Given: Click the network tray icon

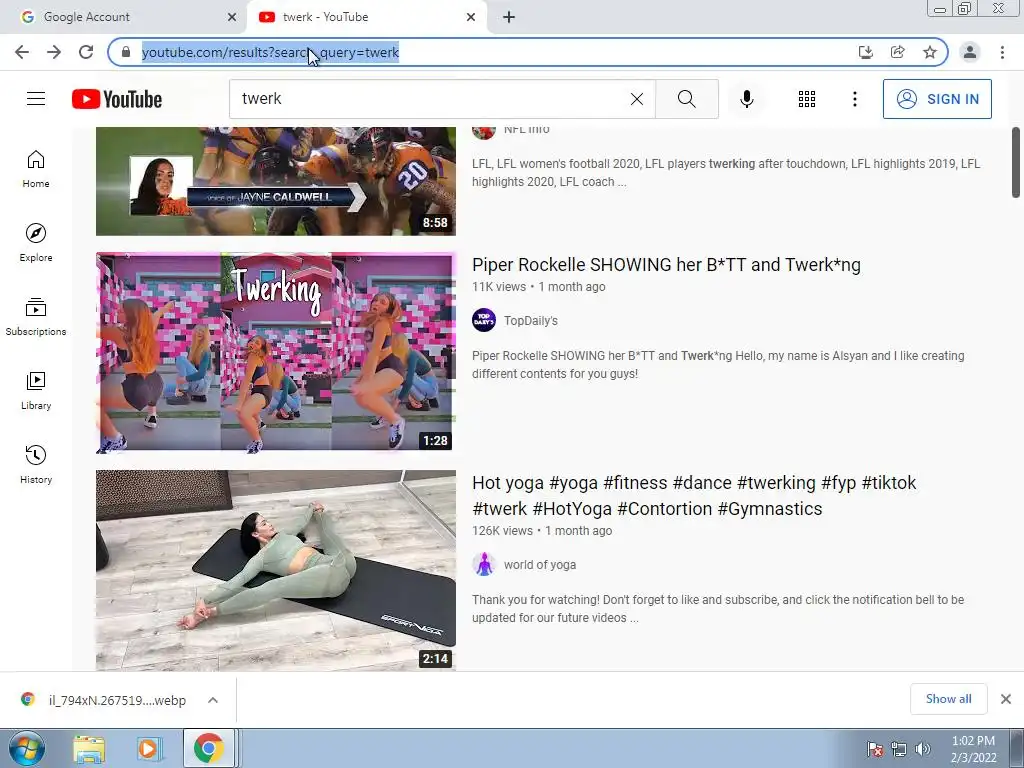Looking at the screenshot, I should click(899, 749).
